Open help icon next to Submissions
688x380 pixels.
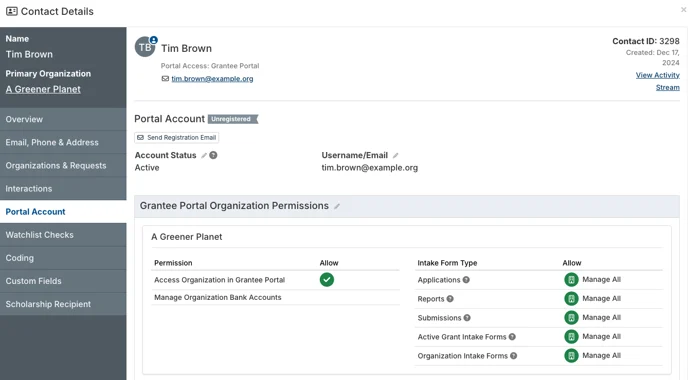coord(467,318)
